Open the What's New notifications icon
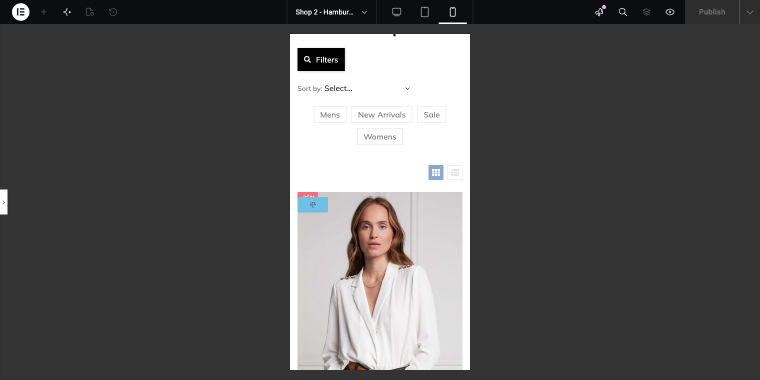The width and height of the screenshot is (760, 380). pyautogui.click(x=600, y=12)
